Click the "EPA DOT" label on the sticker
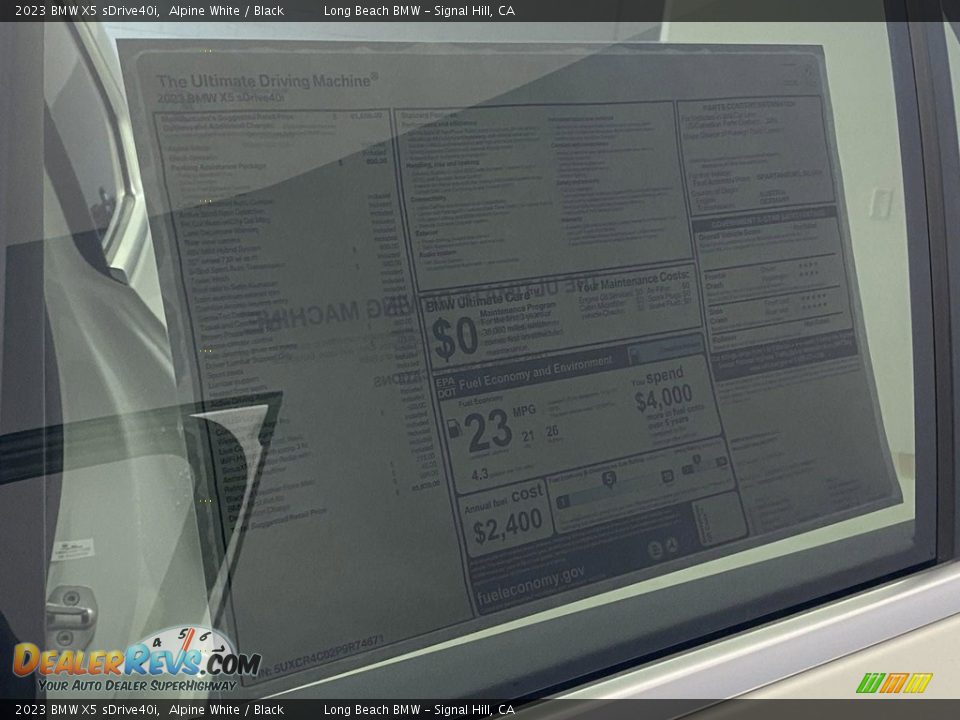This screenshot has height=720, width=960. click(446, 387)
